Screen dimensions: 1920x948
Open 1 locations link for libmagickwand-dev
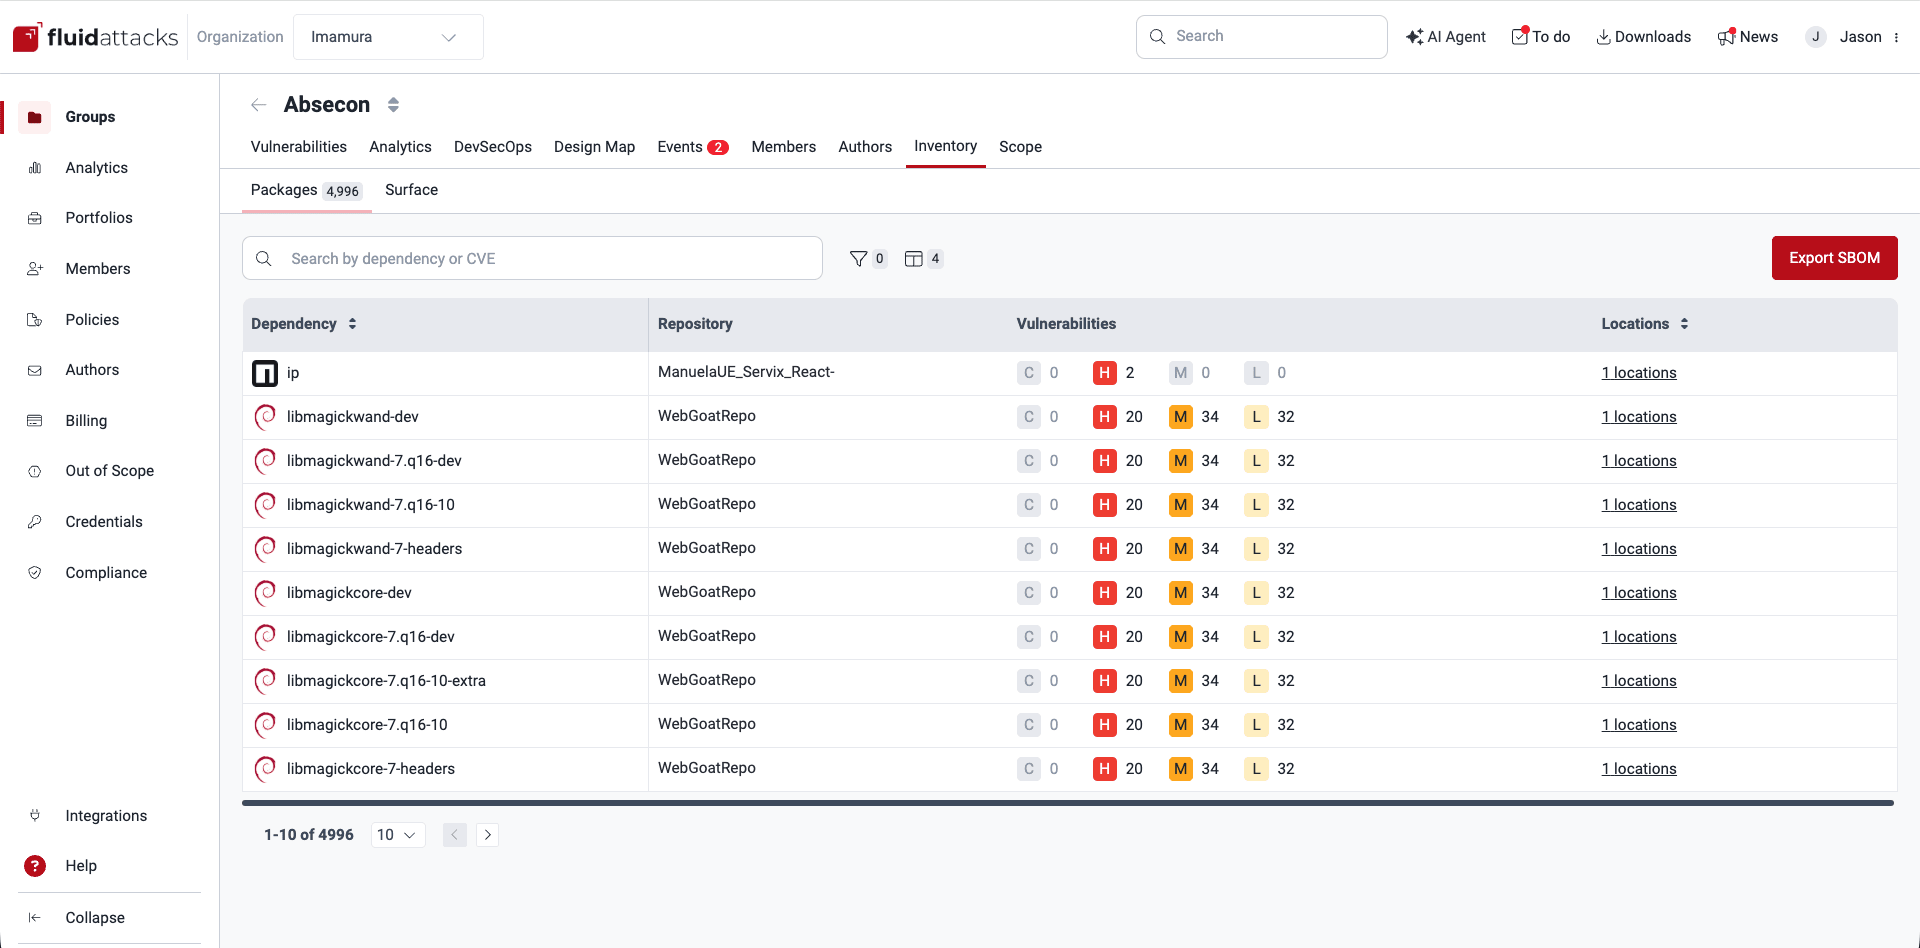pos(1639,416)
